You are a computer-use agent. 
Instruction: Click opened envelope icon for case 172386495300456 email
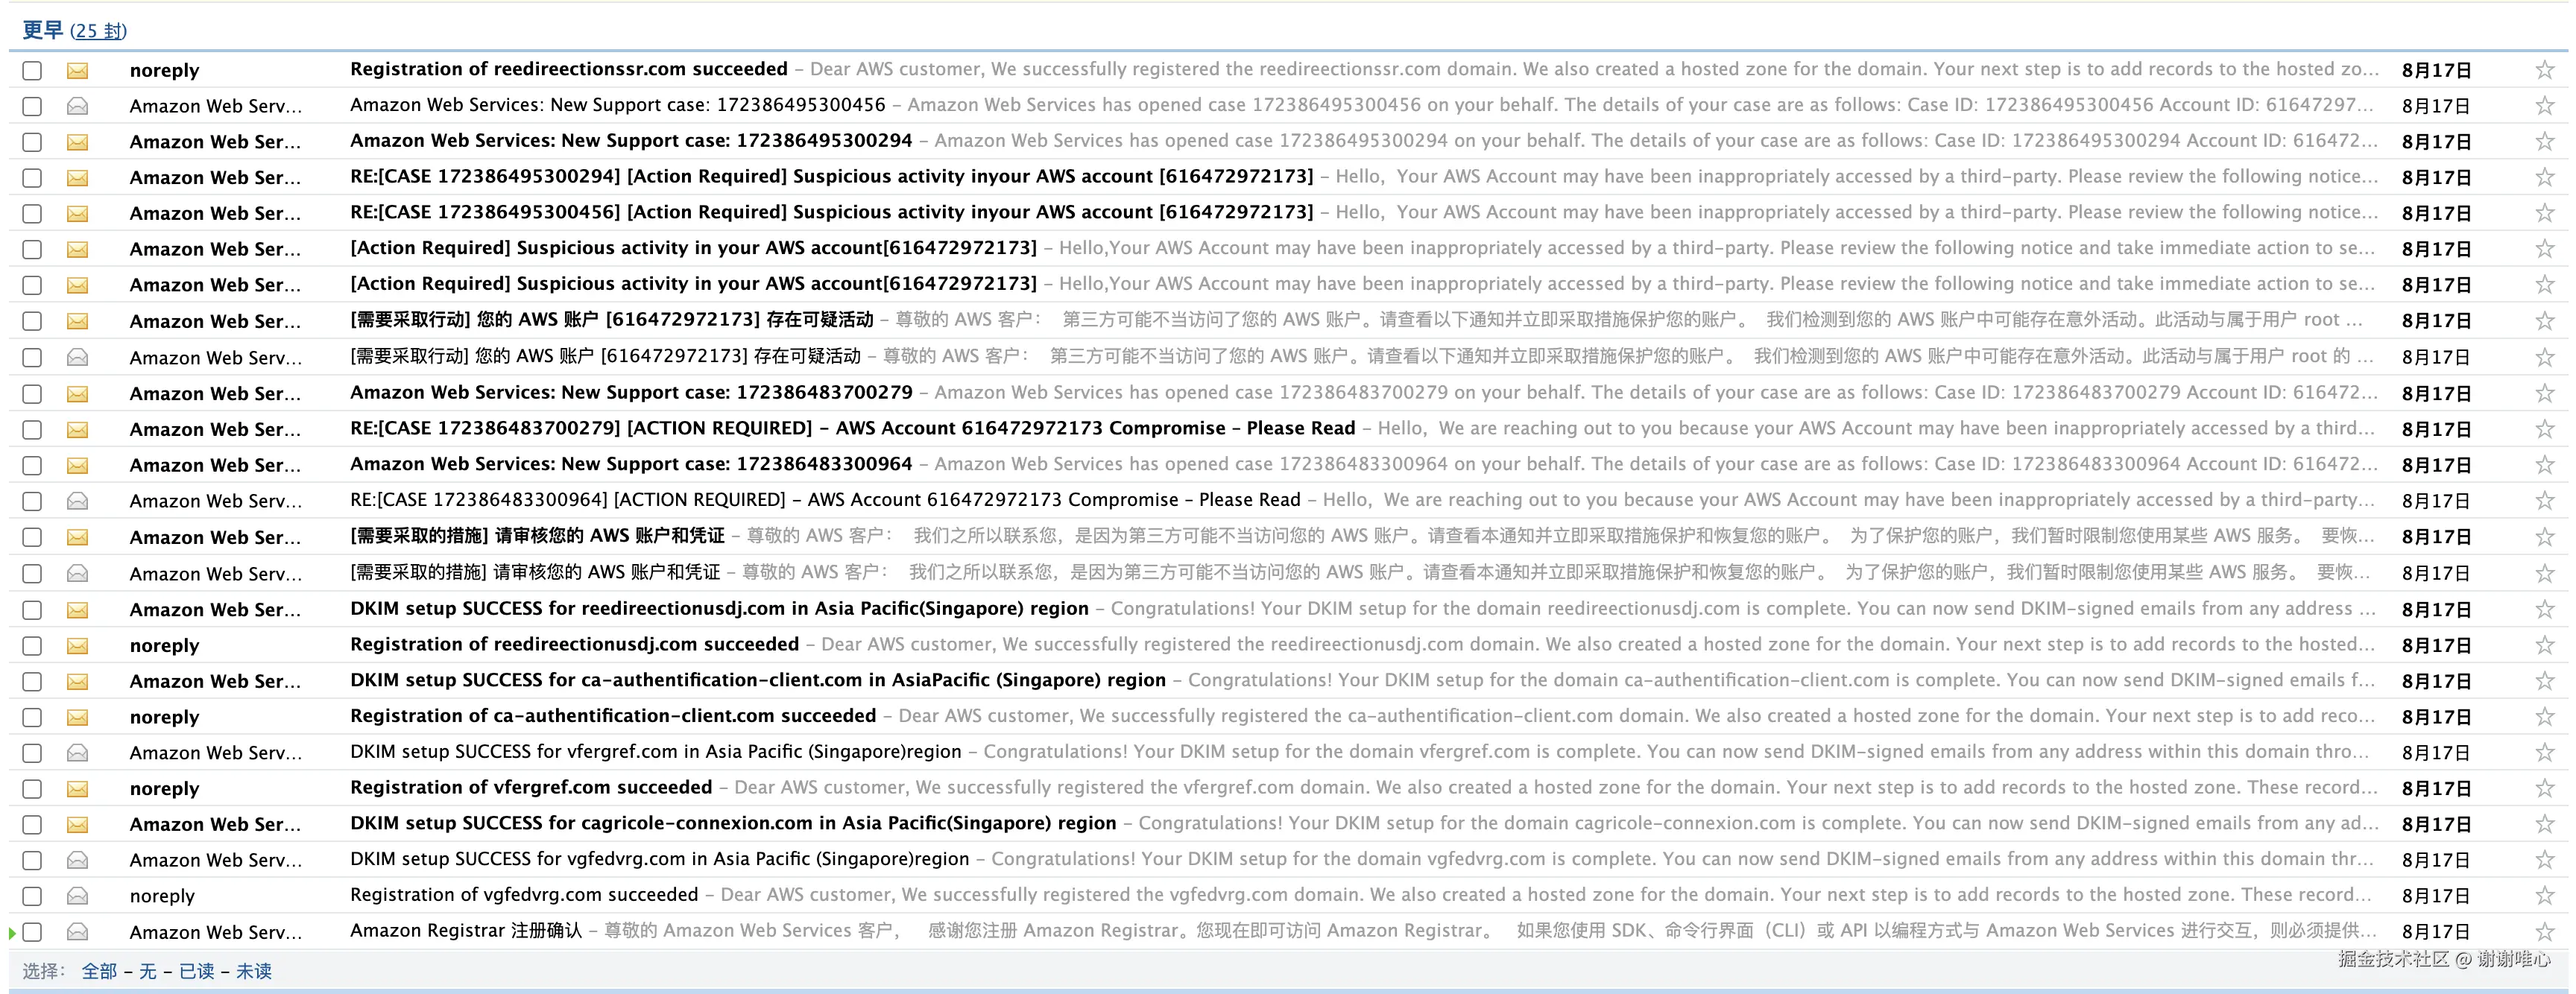[x=77, y=106]
